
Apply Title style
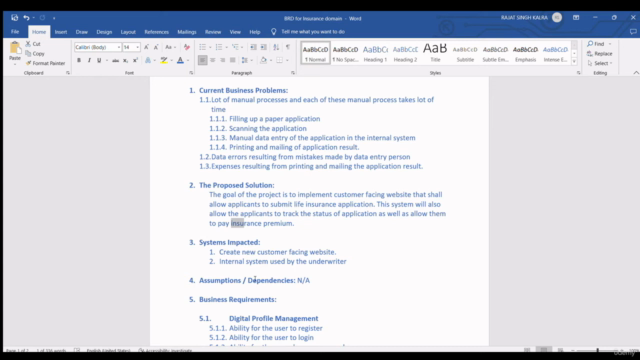pyautogui.click(x=435, y=53)
